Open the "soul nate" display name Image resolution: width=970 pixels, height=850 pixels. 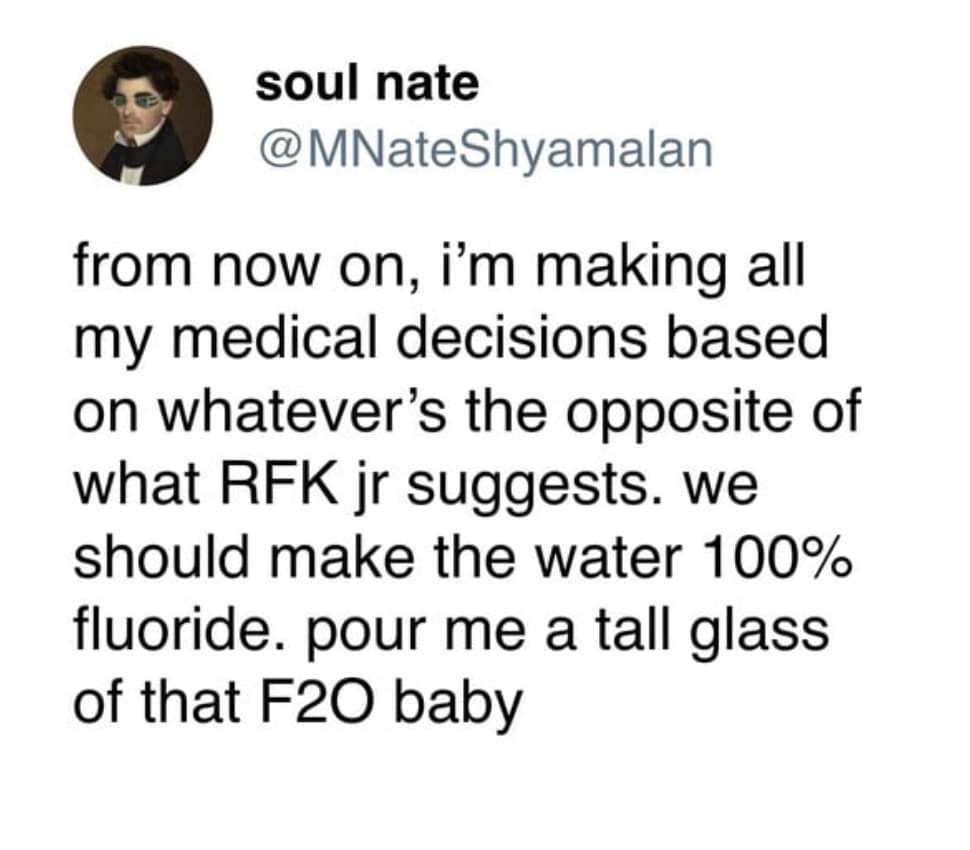[367, 84]
